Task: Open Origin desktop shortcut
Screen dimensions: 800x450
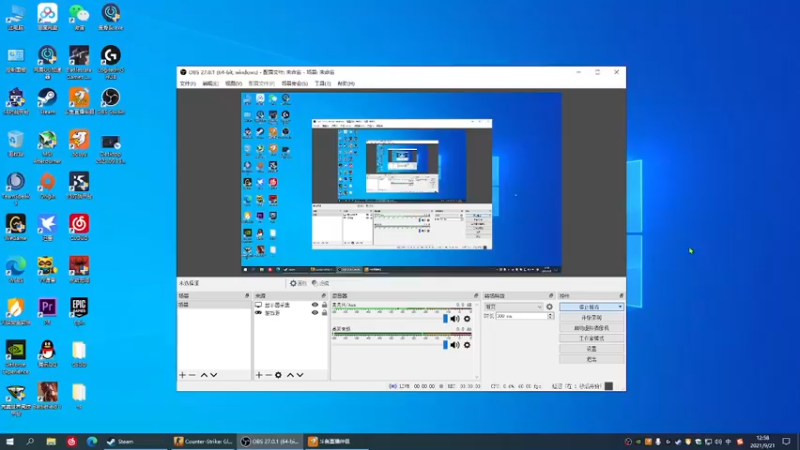Action: click(47, 185)
